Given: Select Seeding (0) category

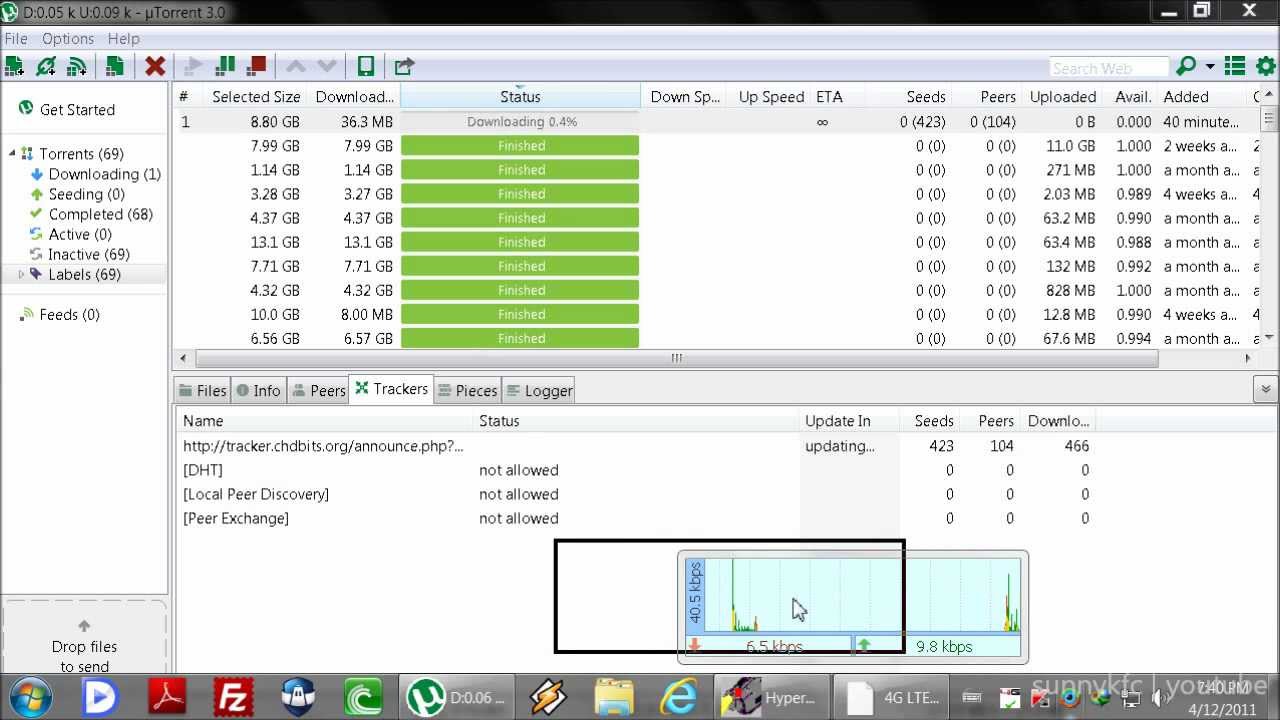Looking at the screenshot, I should tap(86, 194).
